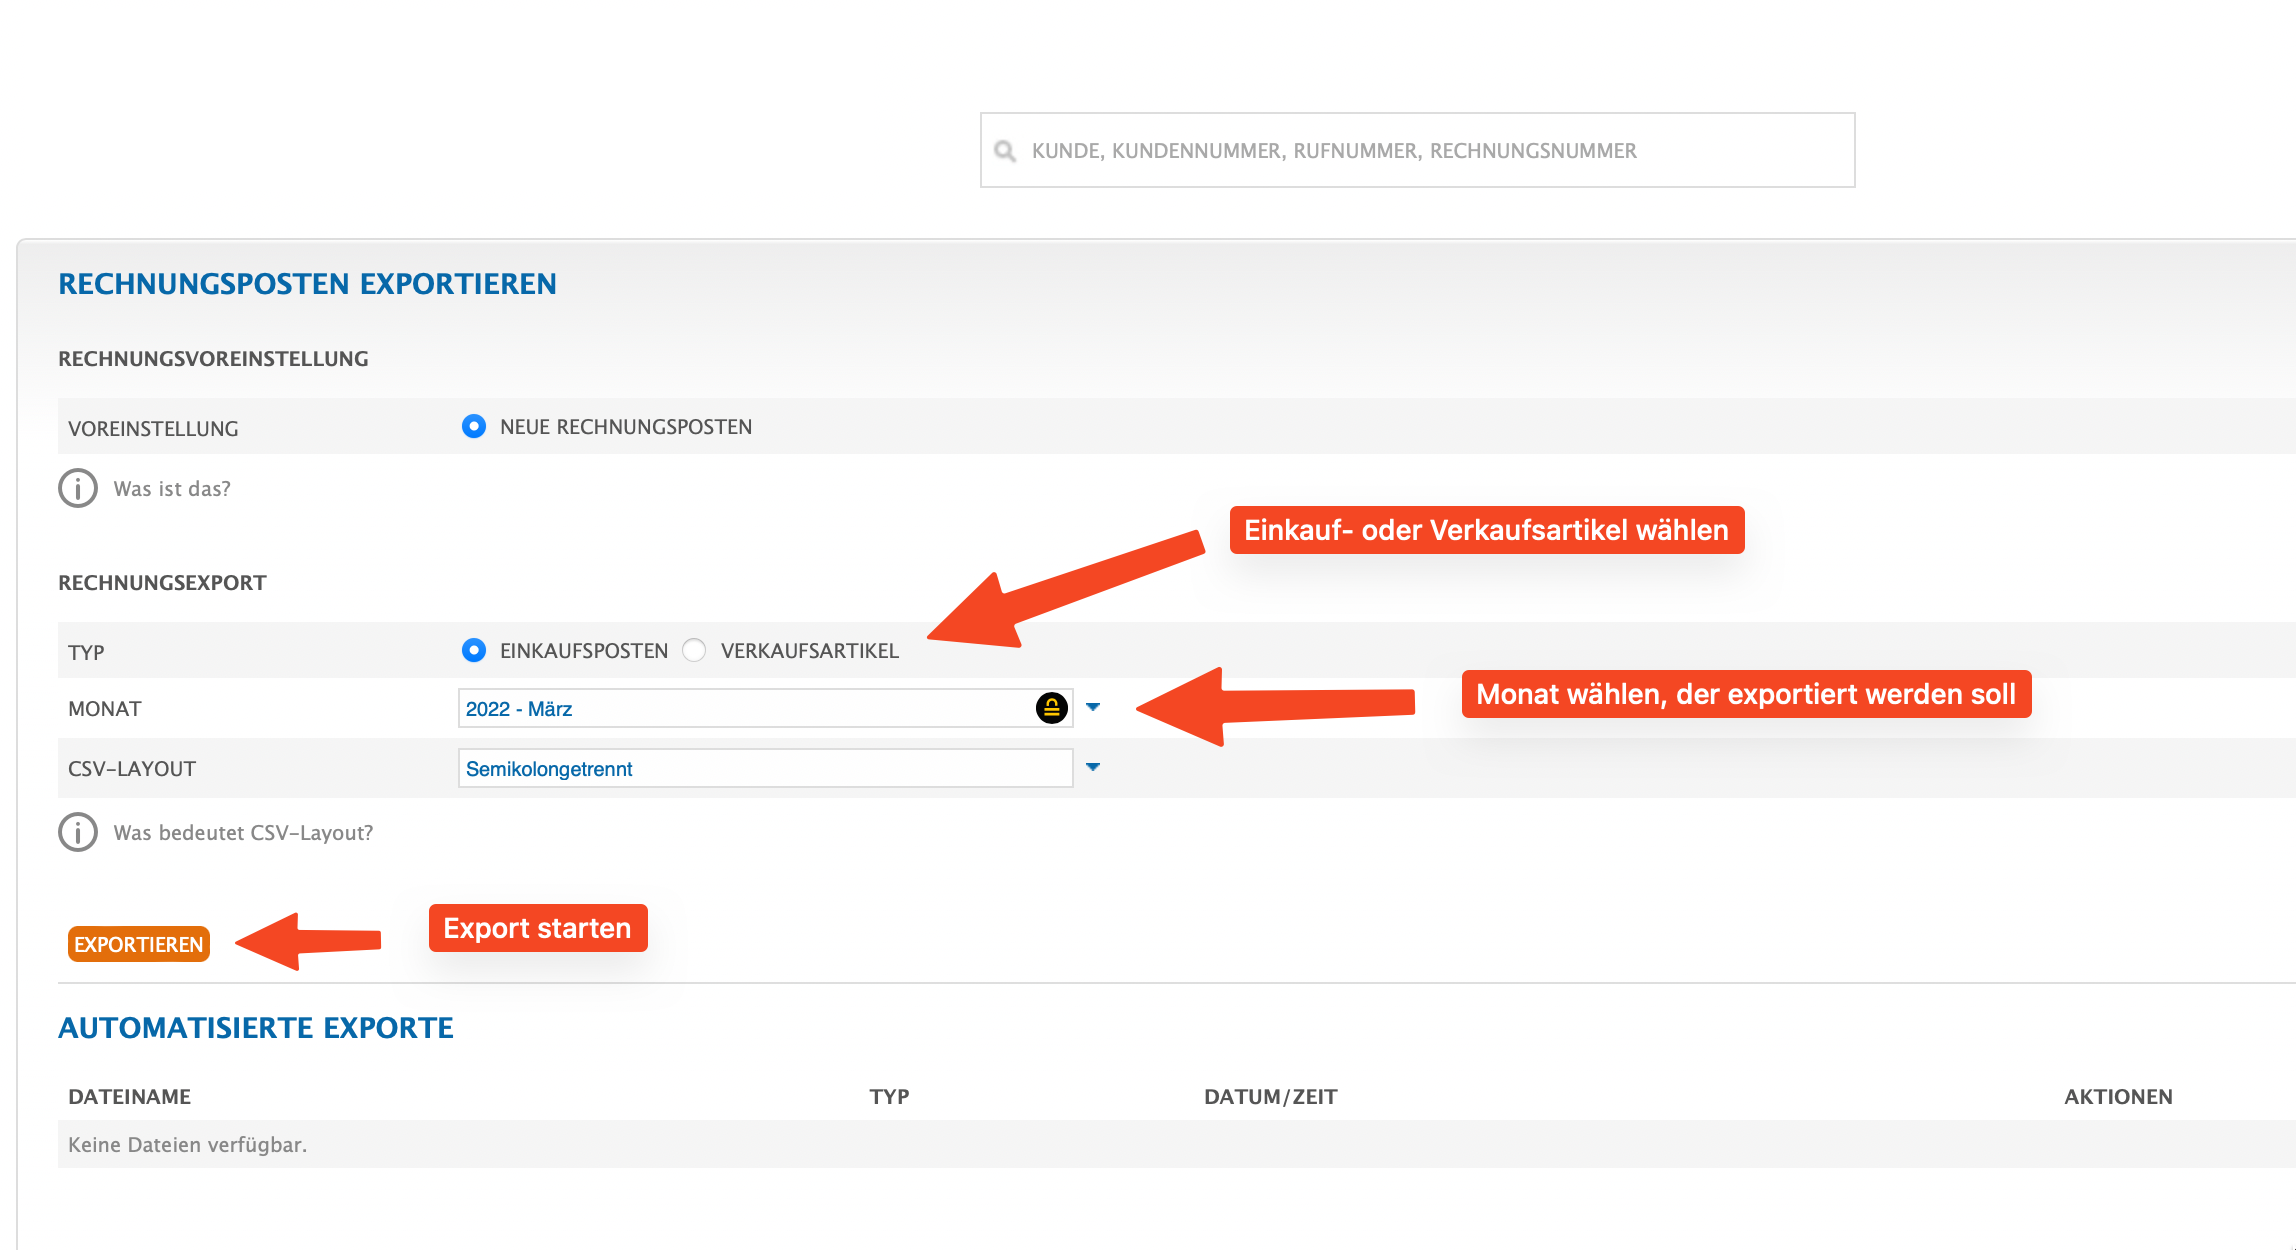Expand the CSV-Layout dropdown arrow
The height and width of the screenshot is (1250, 2296).
(x=1093, y=768)
